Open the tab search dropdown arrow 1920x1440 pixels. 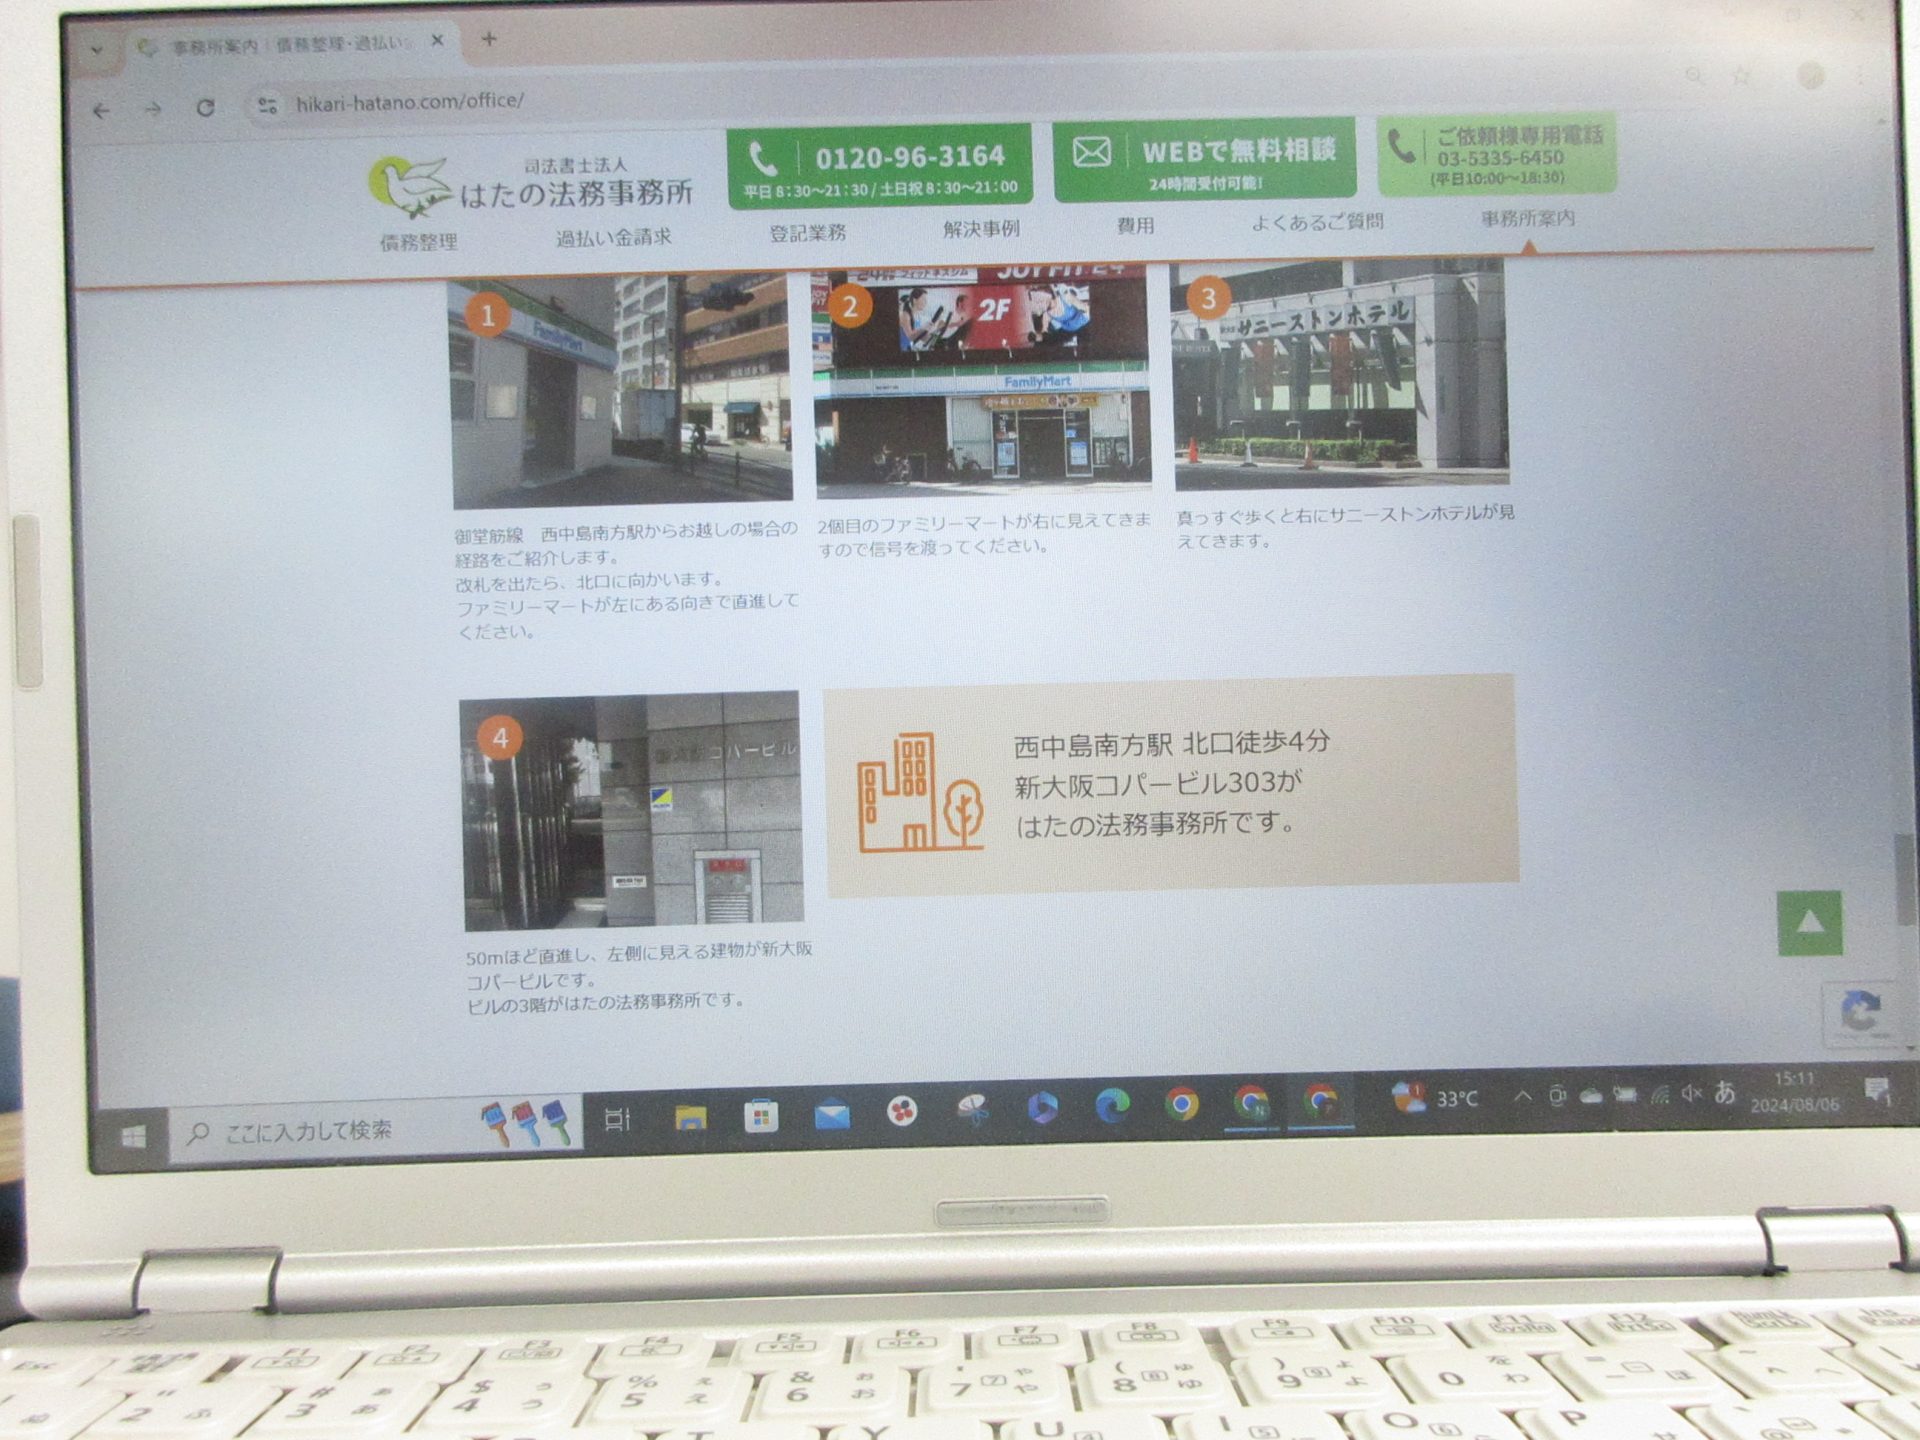click(x=96, y=49)
